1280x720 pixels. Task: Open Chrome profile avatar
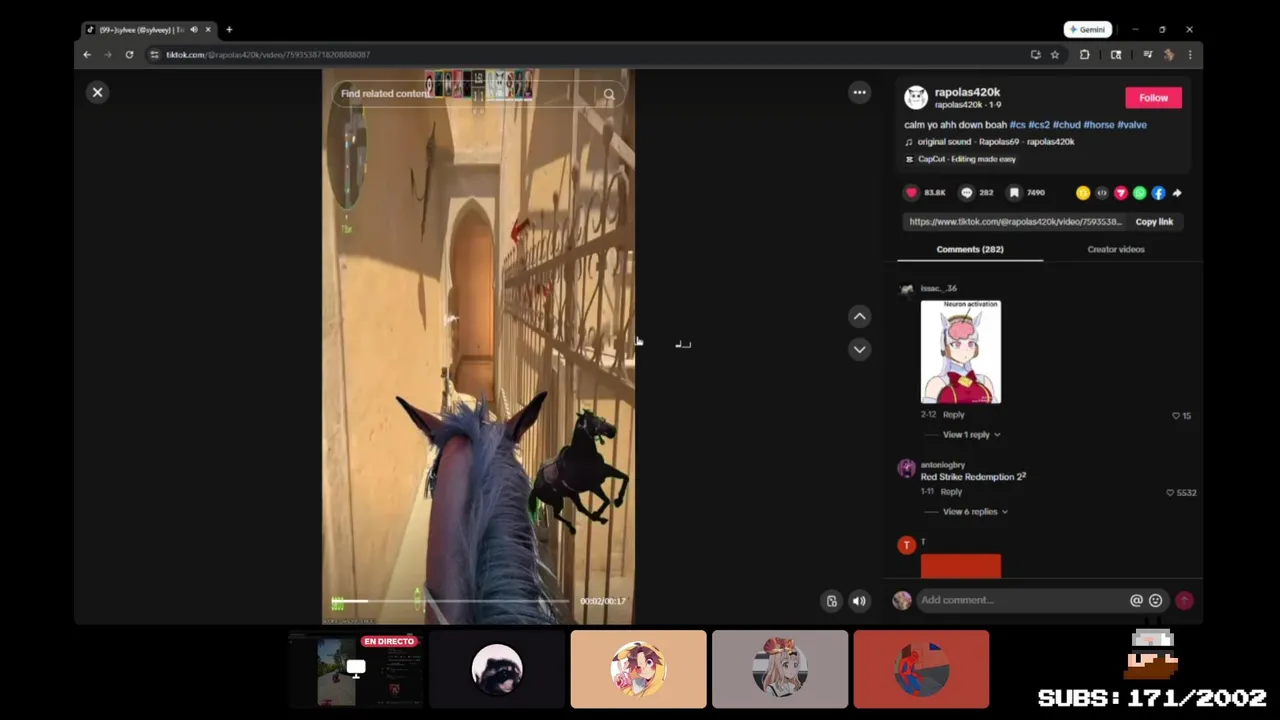(x=1169, y=55)
